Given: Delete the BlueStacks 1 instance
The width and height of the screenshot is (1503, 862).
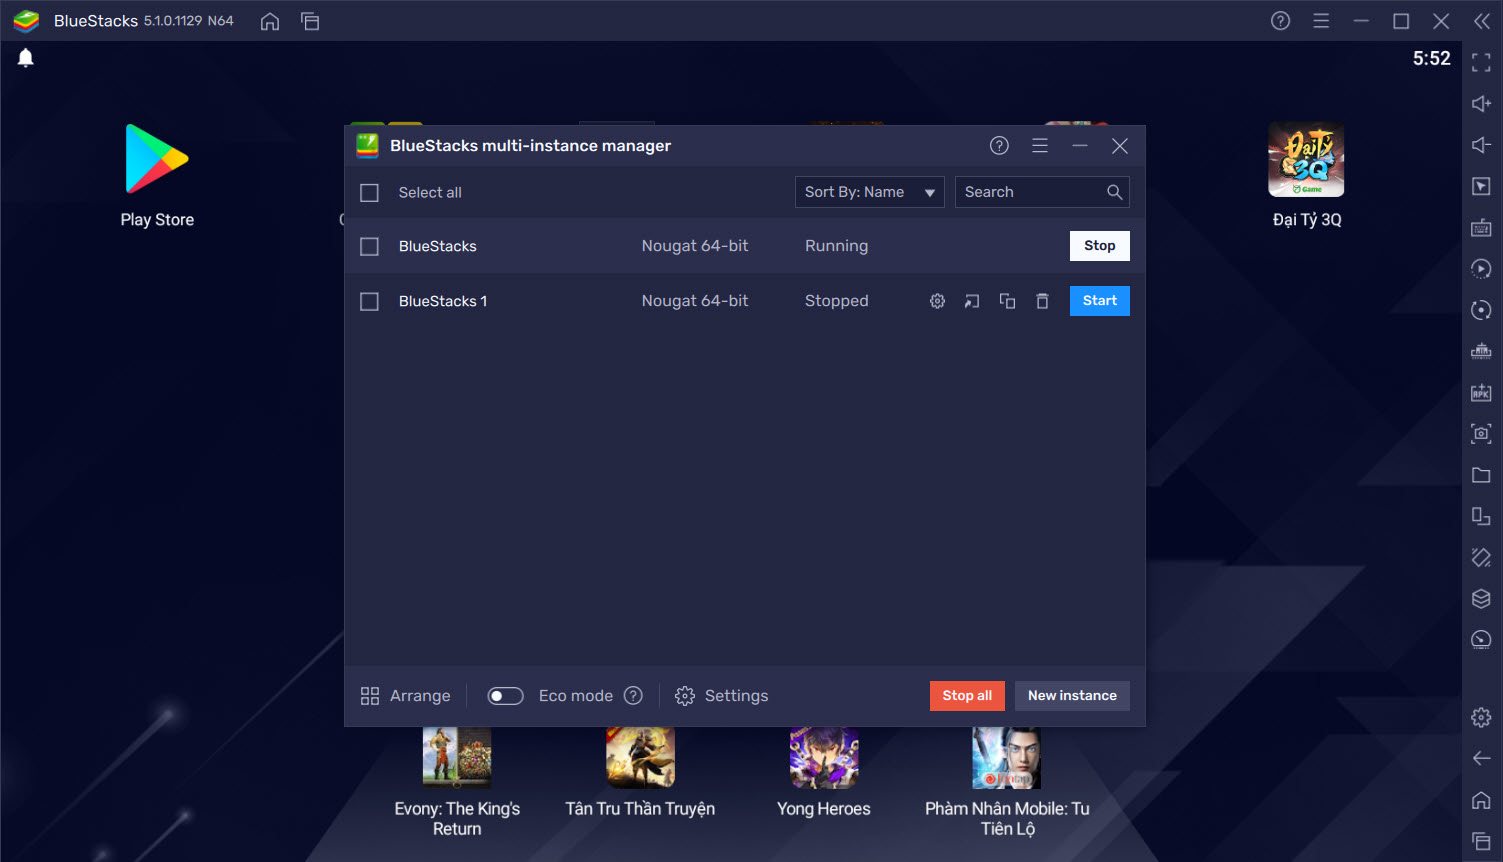Looking at the screenshot, I should (x=1042, y=301).
